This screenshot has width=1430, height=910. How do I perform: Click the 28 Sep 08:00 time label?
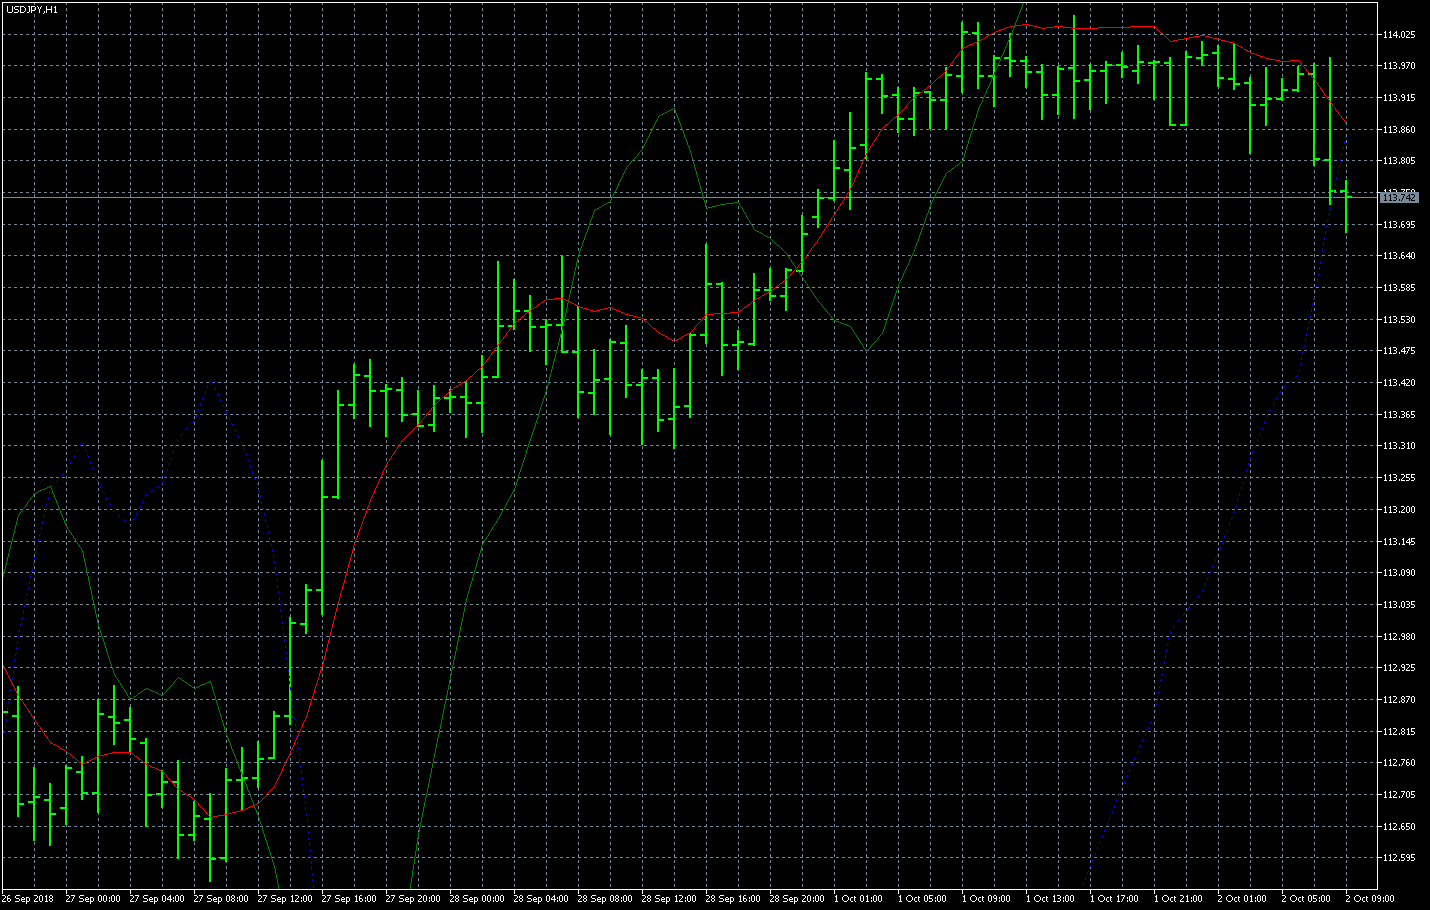pyautogui.click(x=605, y=899)
